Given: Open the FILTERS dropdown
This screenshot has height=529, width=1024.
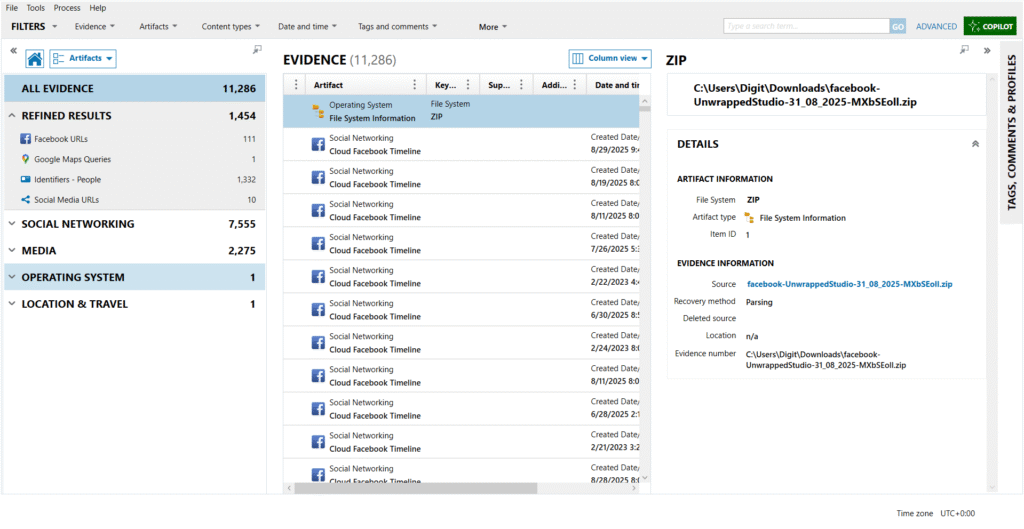Looking at the screenshot, I should click(35, 27).
